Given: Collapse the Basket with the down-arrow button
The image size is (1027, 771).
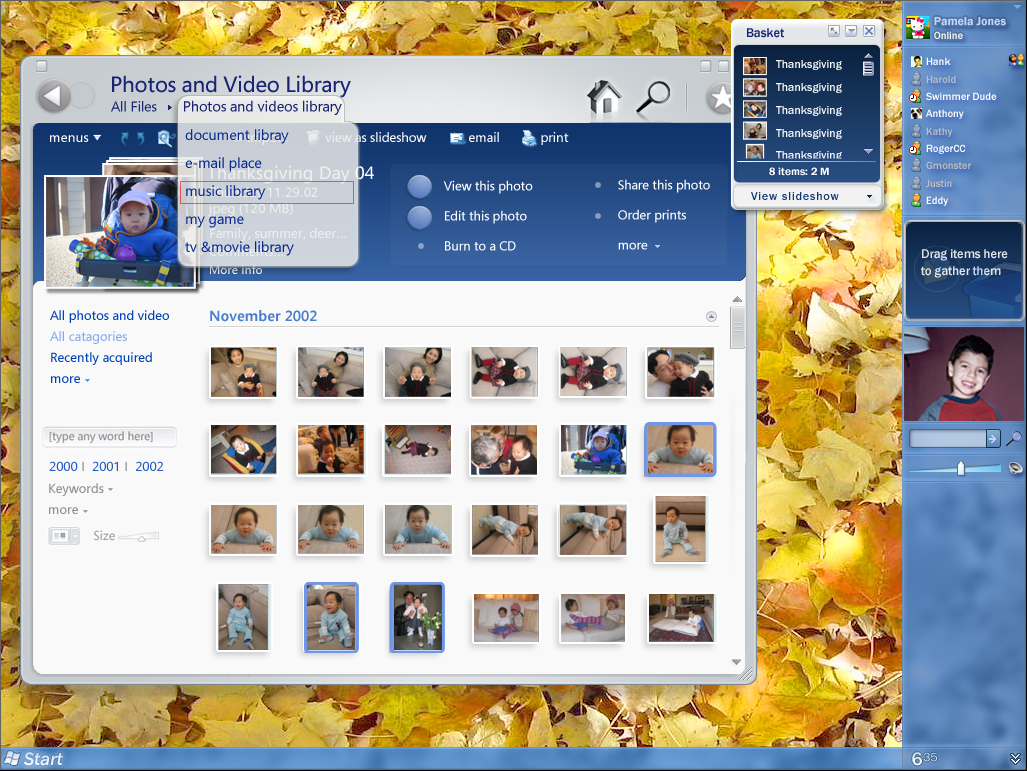Looking at the screenshot, I should point(851,31).
